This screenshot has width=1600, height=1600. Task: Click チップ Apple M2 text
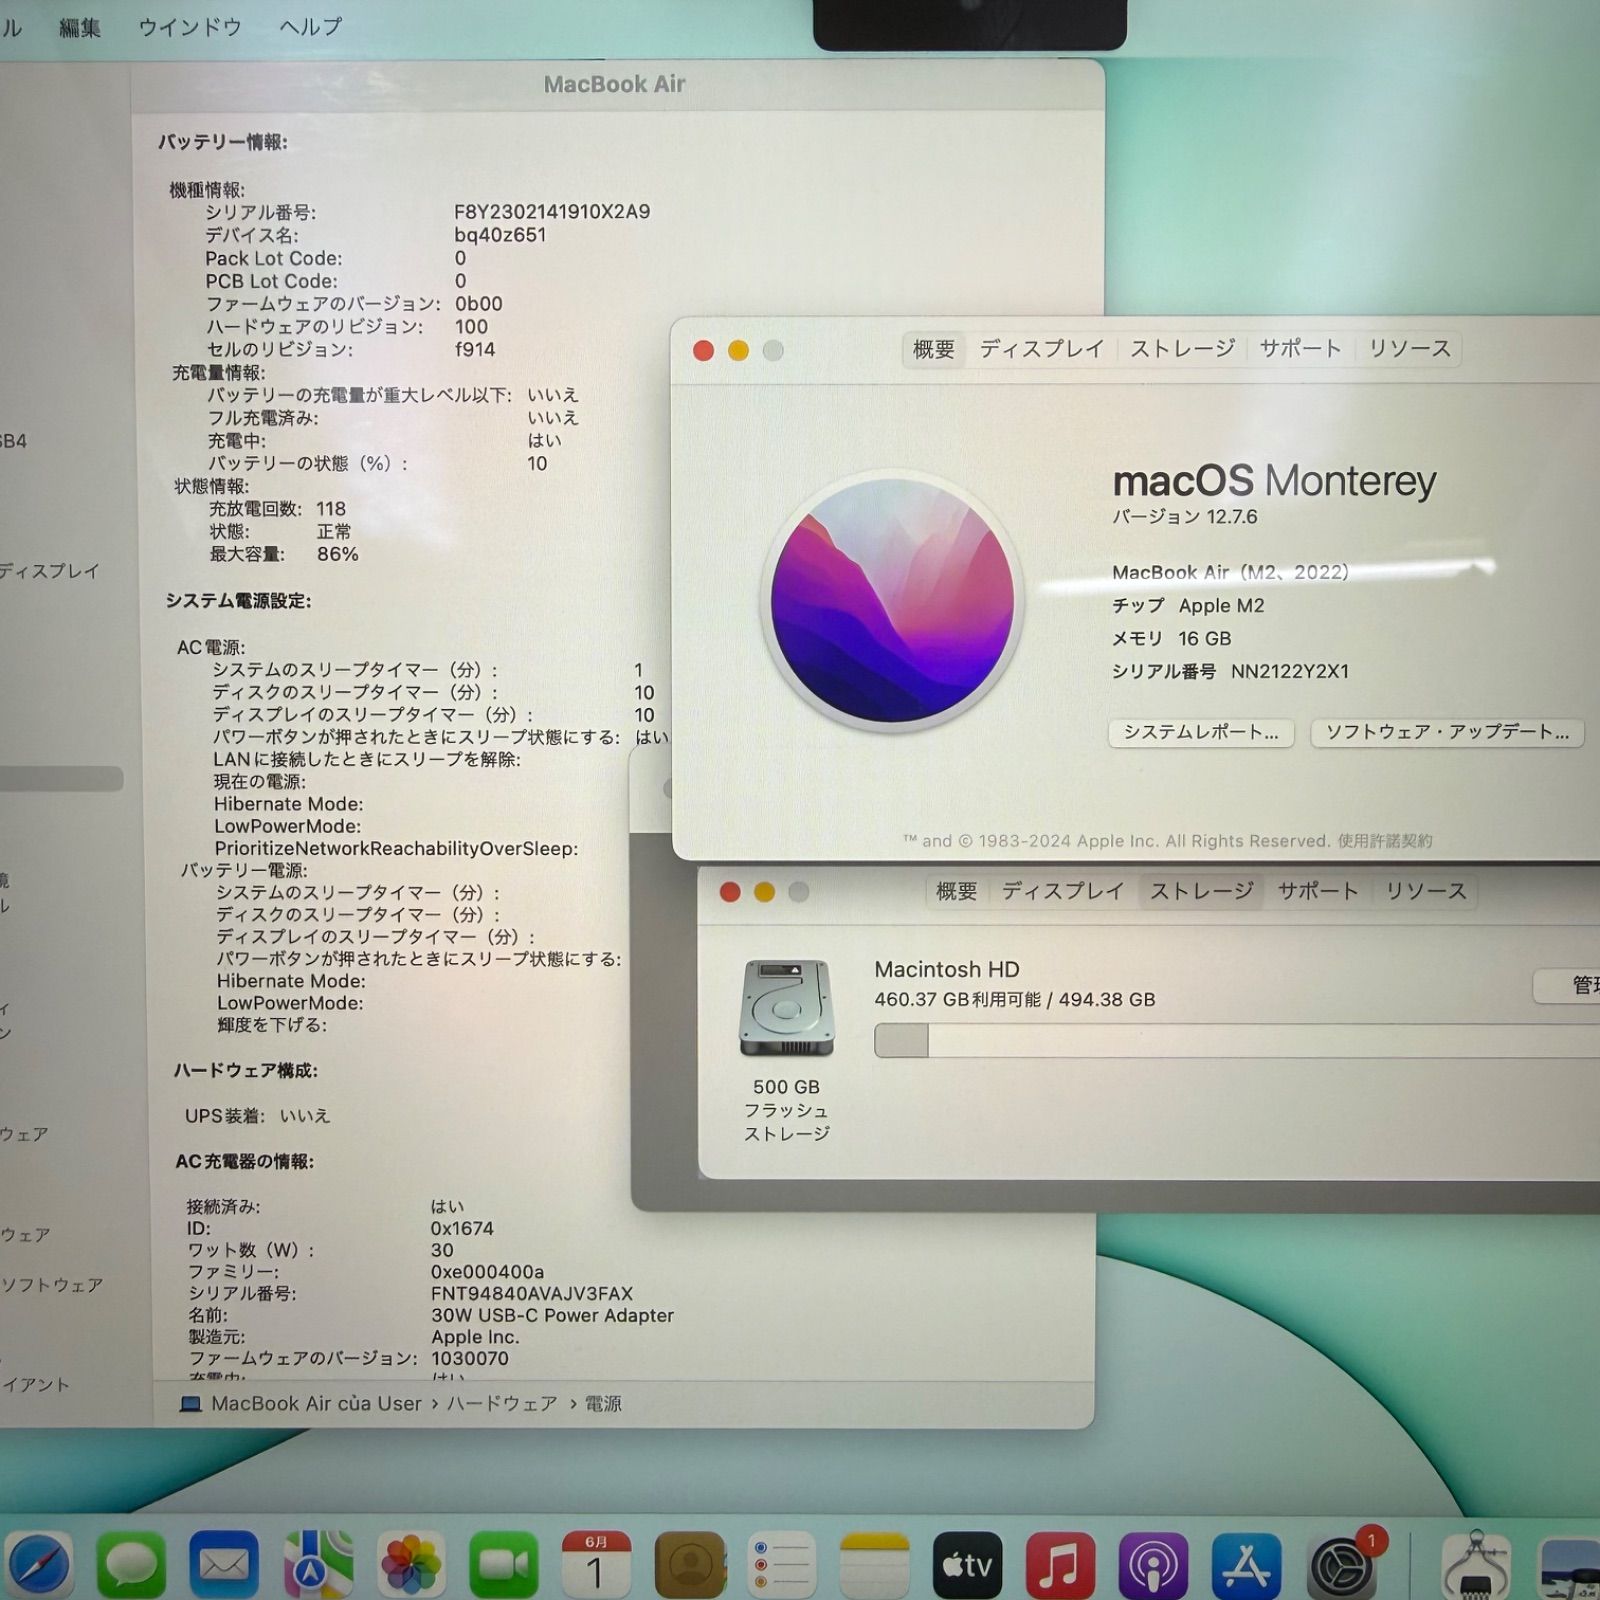(1188, 606)
